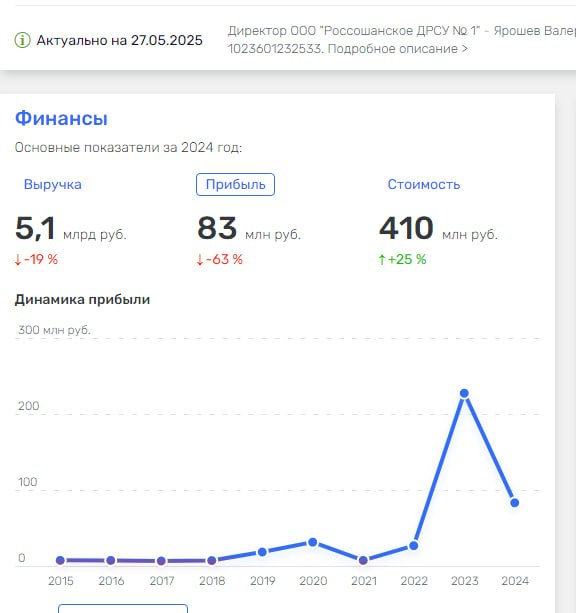Select the Прибыль tab

(235, 185)
